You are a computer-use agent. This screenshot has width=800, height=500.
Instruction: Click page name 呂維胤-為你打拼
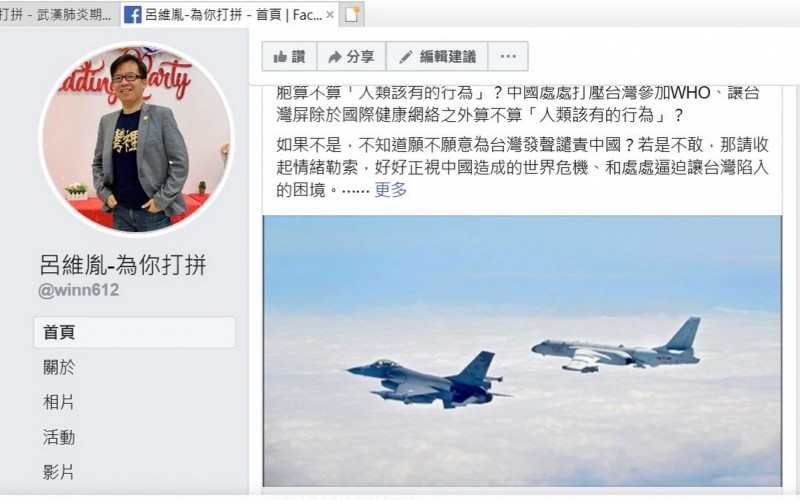point(123,265)
